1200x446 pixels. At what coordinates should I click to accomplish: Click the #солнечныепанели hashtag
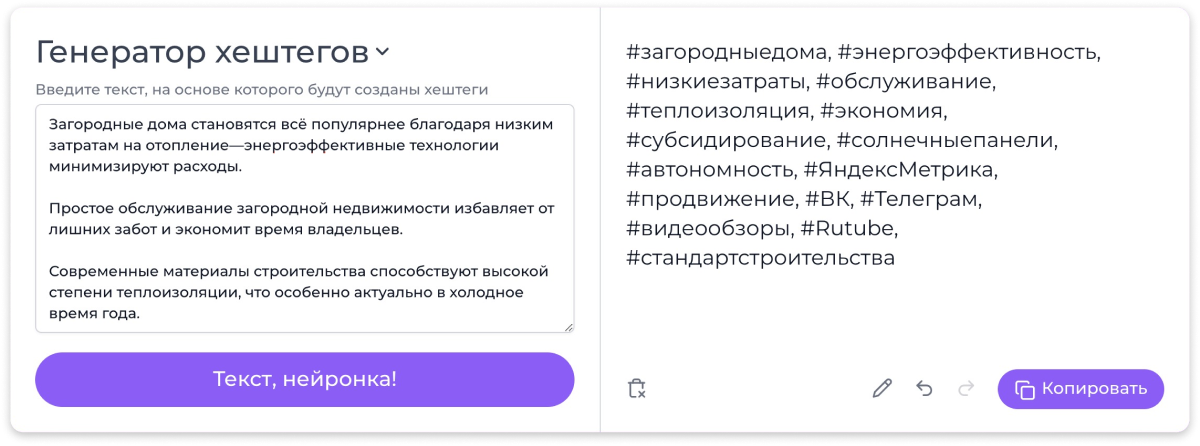pyautogui.click(x=946, y=139)
